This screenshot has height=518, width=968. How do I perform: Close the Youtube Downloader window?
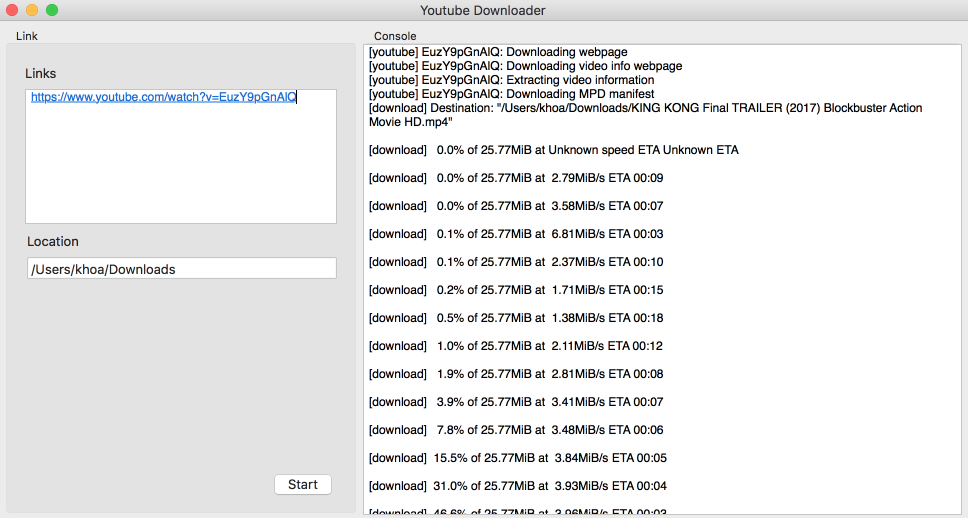(12, 10)
